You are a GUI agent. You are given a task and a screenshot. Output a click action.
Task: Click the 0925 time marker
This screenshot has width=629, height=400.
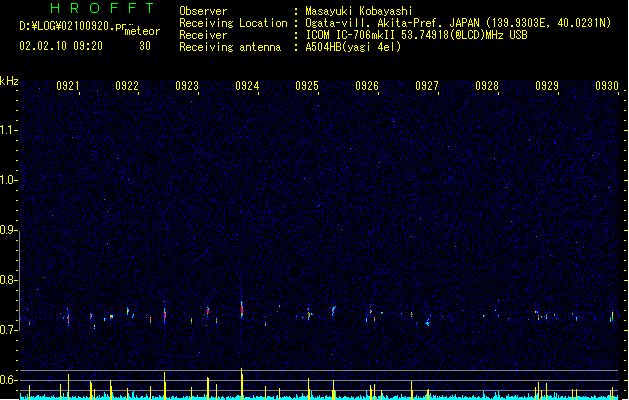coord(307,85)
